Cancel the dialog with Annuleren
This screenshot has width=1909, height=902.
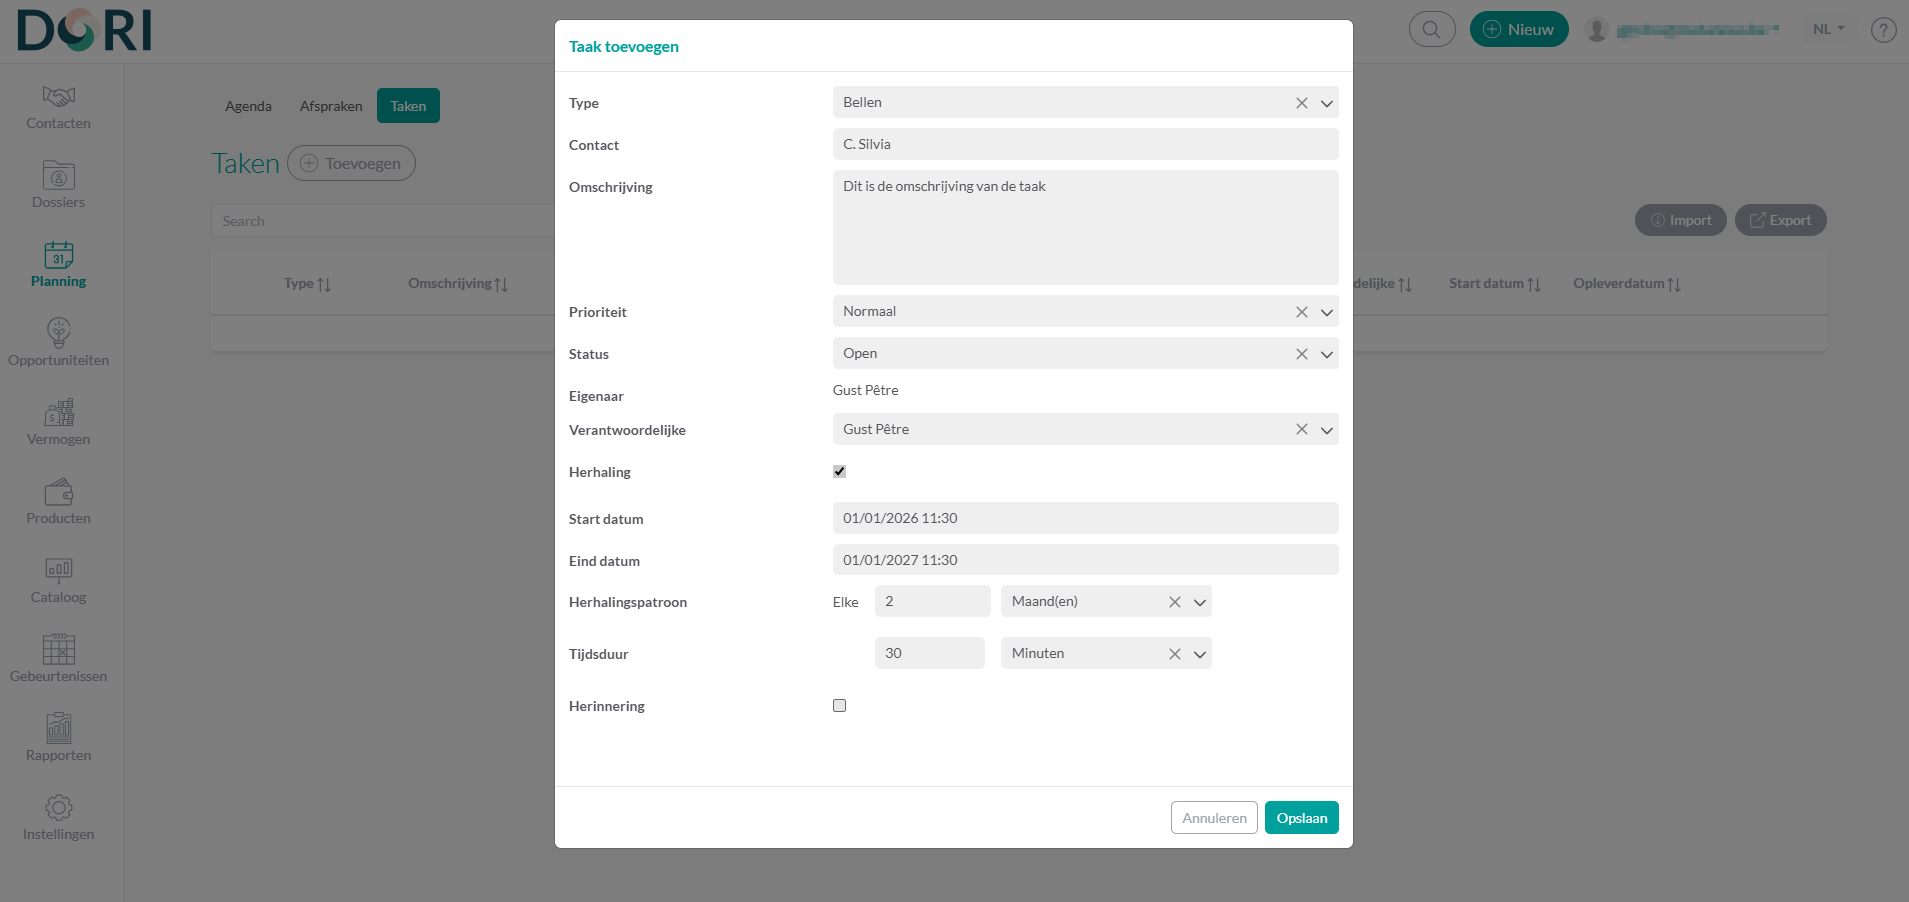(x=1214, y=818)
